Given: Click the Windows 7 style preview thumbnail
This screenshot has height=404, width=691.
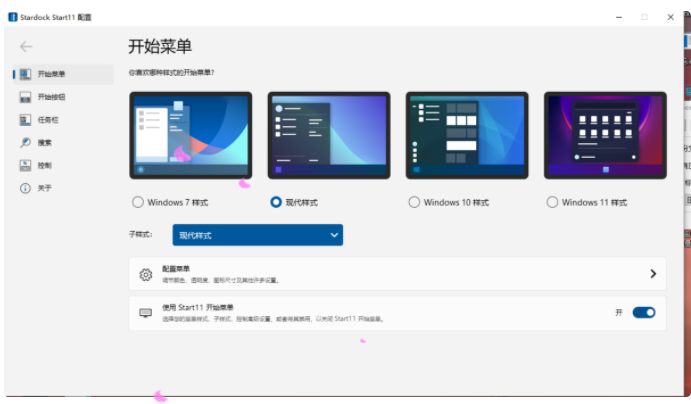Looking at the screenshot, I should point(191,135).
